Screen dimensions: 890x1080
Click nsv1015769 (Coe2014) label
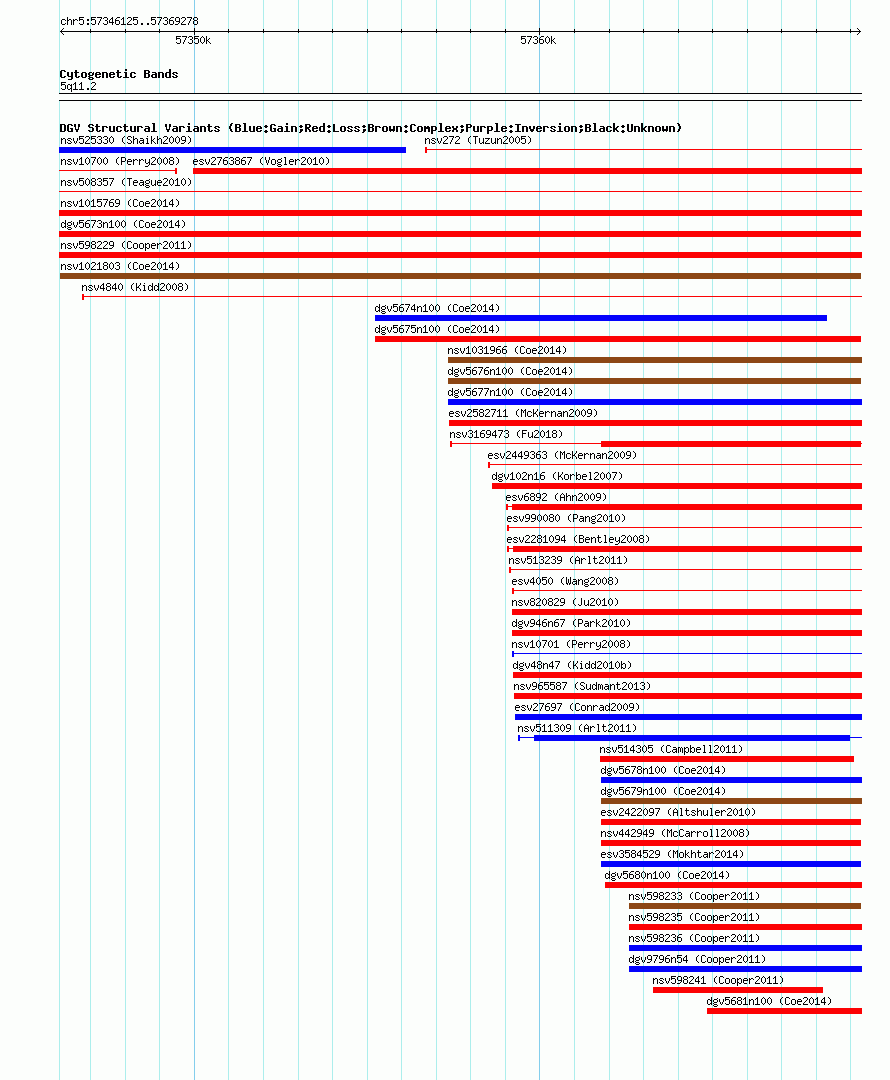[120, 203]
